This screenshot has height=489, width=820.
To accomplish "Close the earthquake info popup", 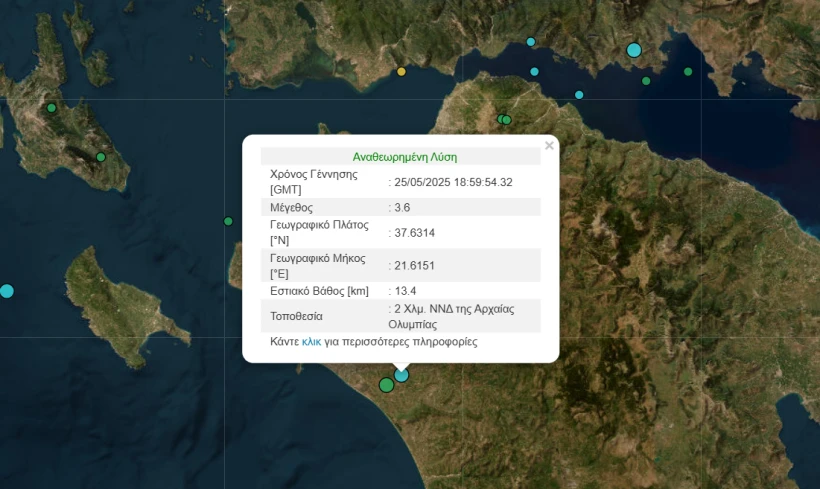I will tap(548, 146).
